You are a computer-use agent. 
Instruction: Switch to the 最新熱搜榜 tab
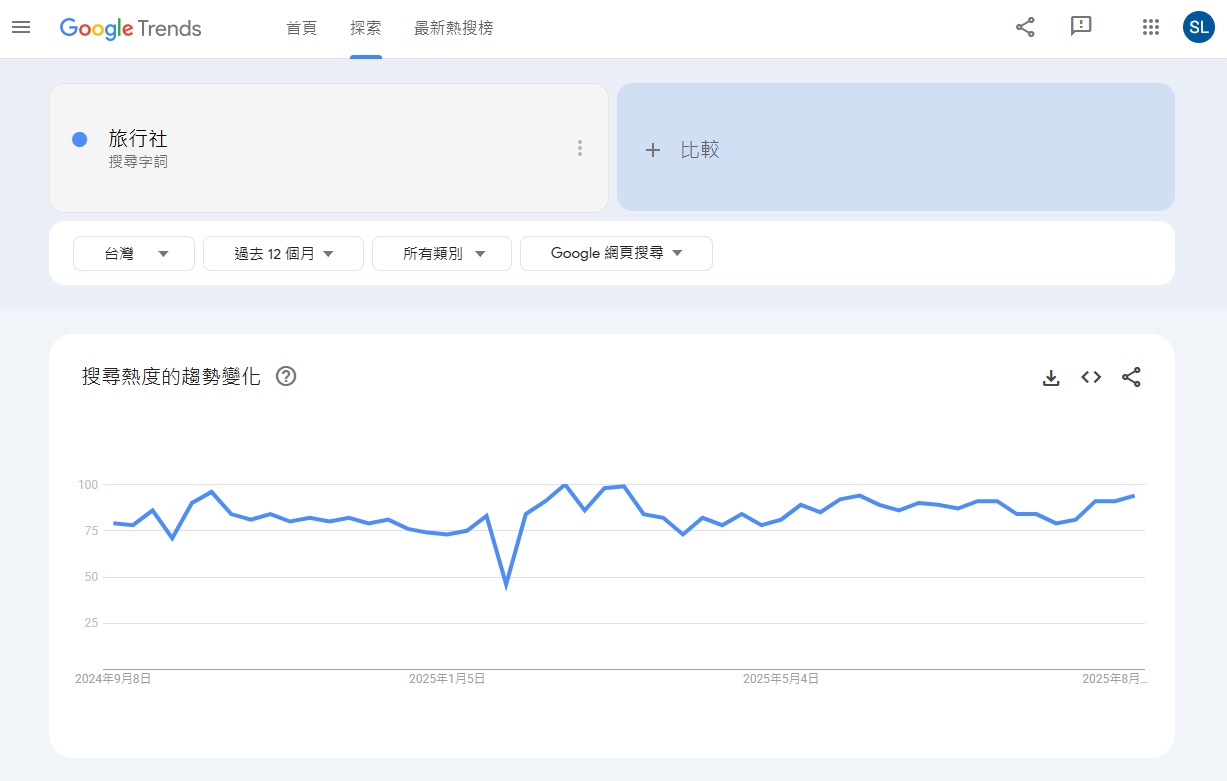[453, 28]
